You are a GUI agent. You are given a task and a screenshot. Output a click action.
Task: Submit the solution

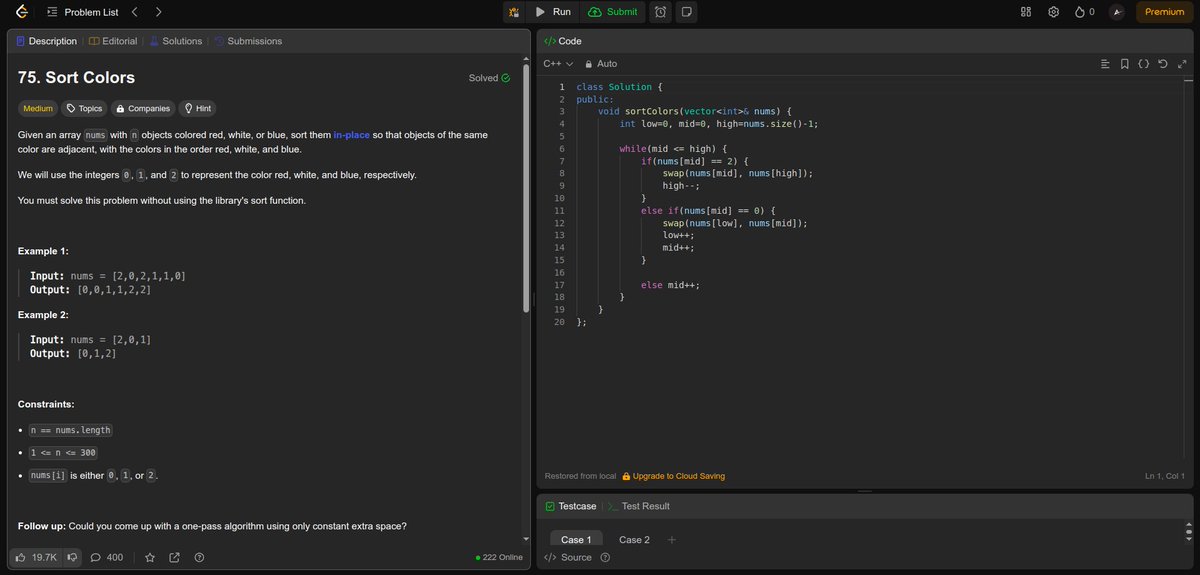point(613,12)
